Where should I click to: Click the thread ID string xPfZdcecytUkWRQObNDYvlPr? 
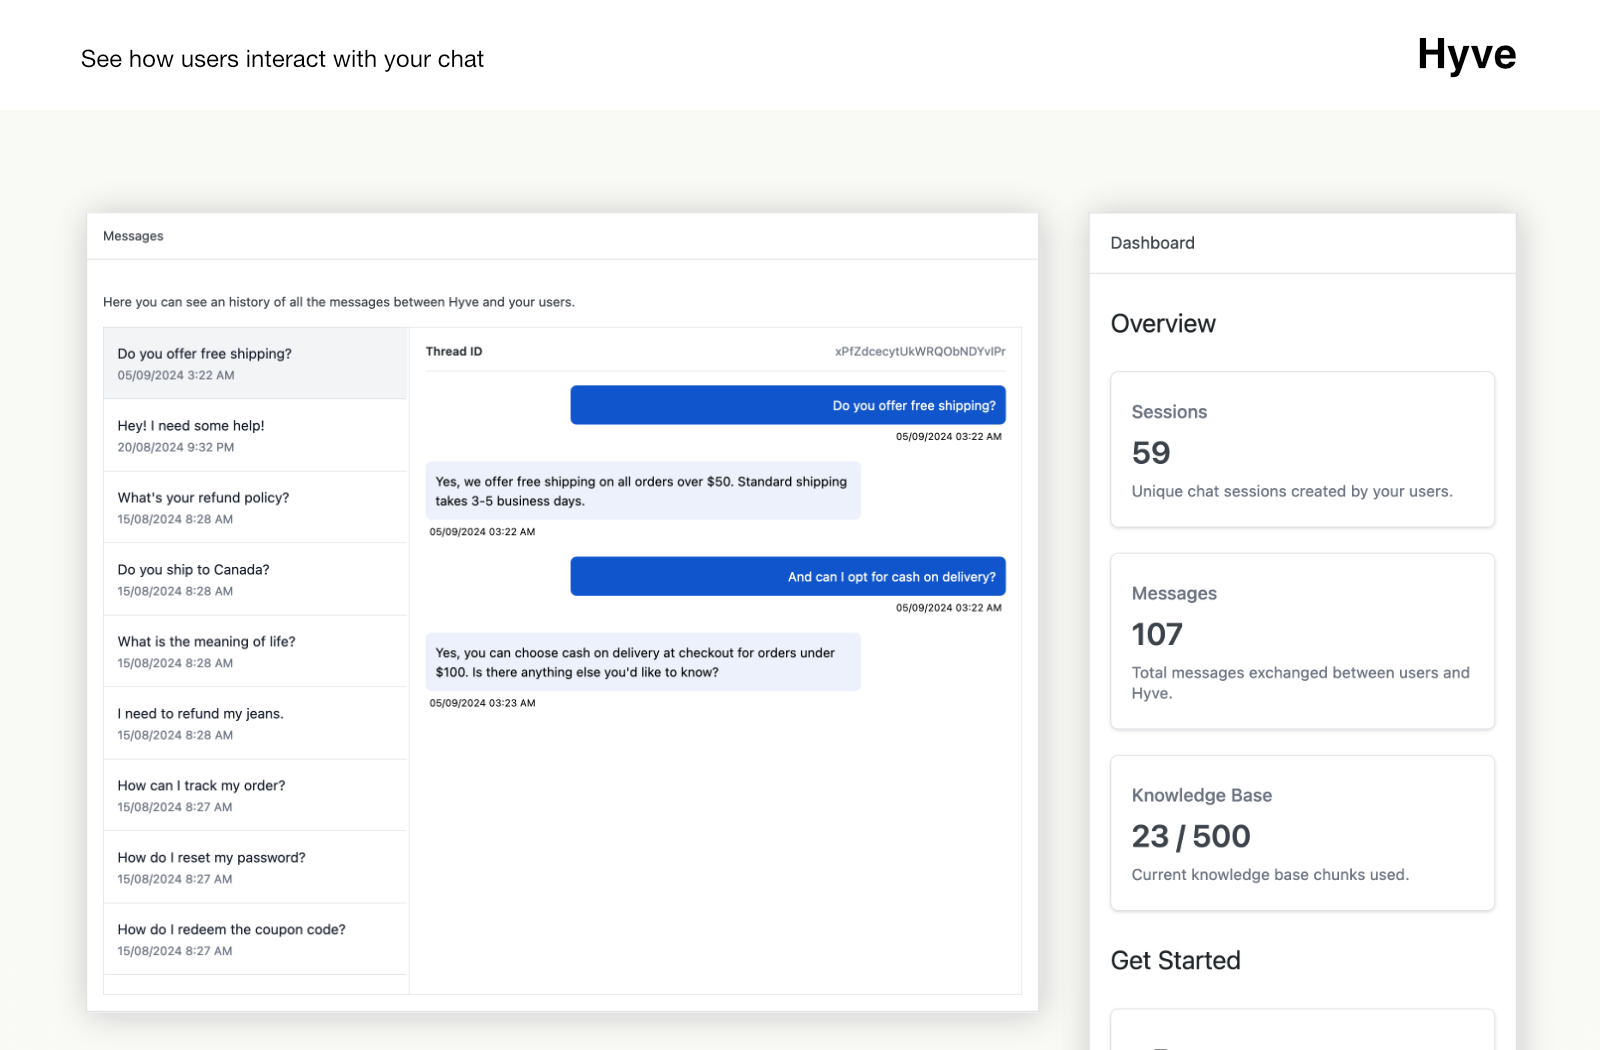pyautogui.click(x=920, y=352)
